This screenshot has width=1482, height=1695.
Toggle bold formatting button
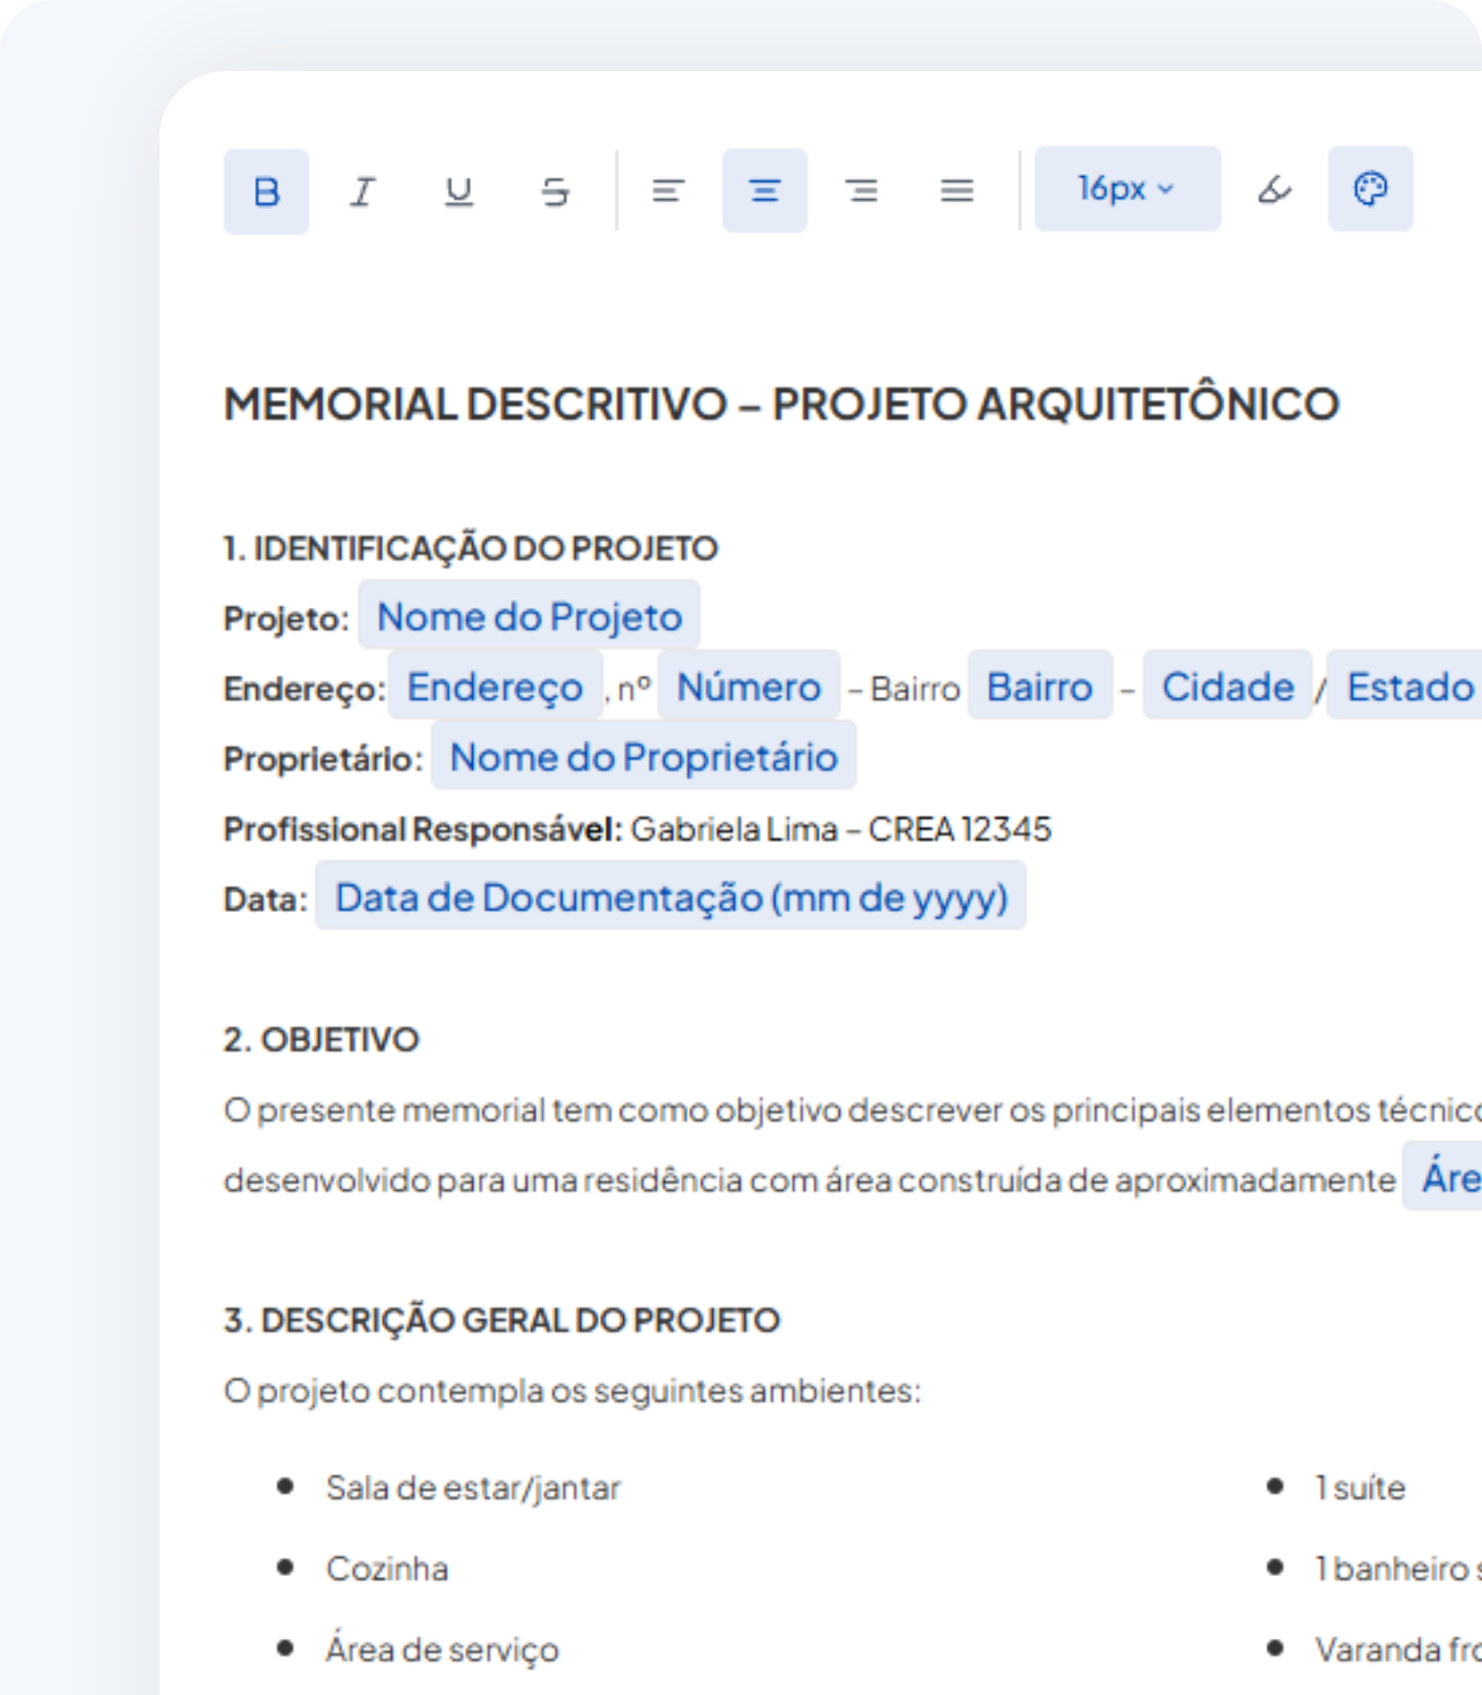point(266,191)
